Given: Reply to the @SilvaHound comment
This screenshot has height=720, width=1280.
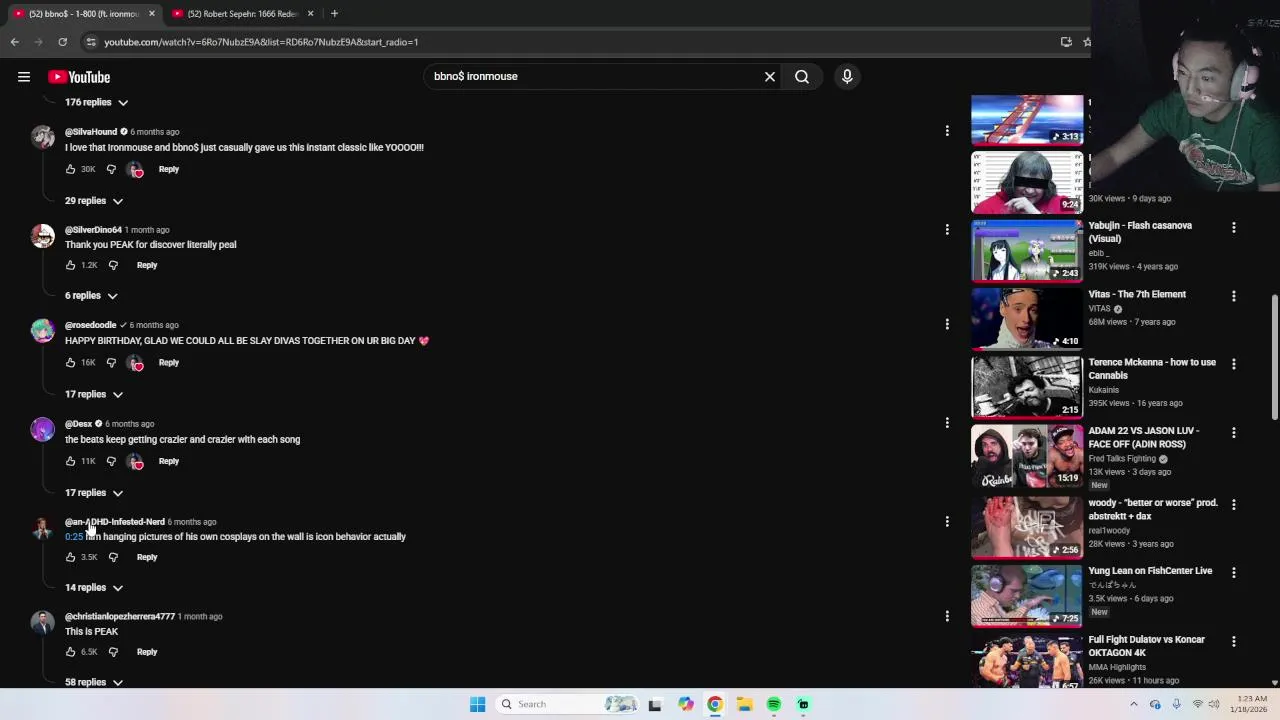Looking at the screenshot, I should click(168, 169).
